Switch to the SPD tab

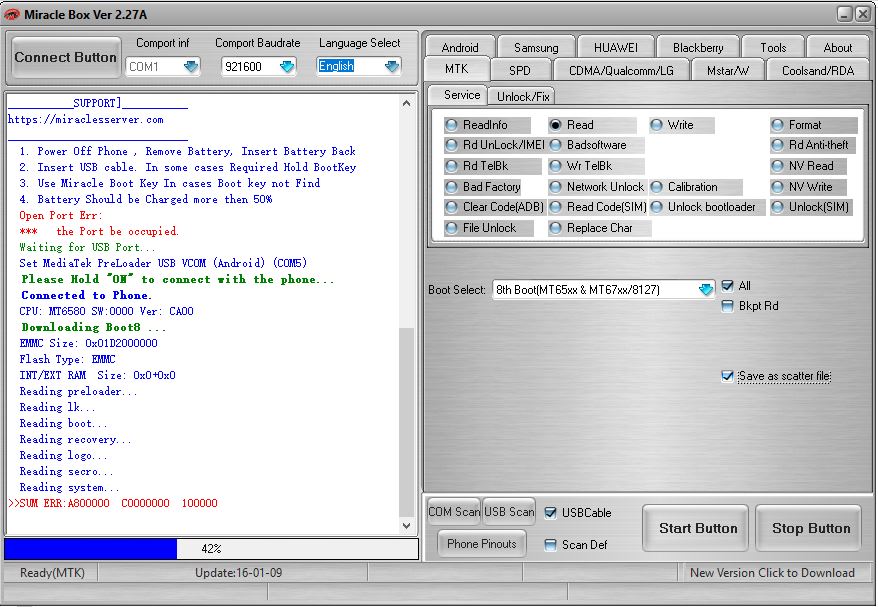point(520,71)
